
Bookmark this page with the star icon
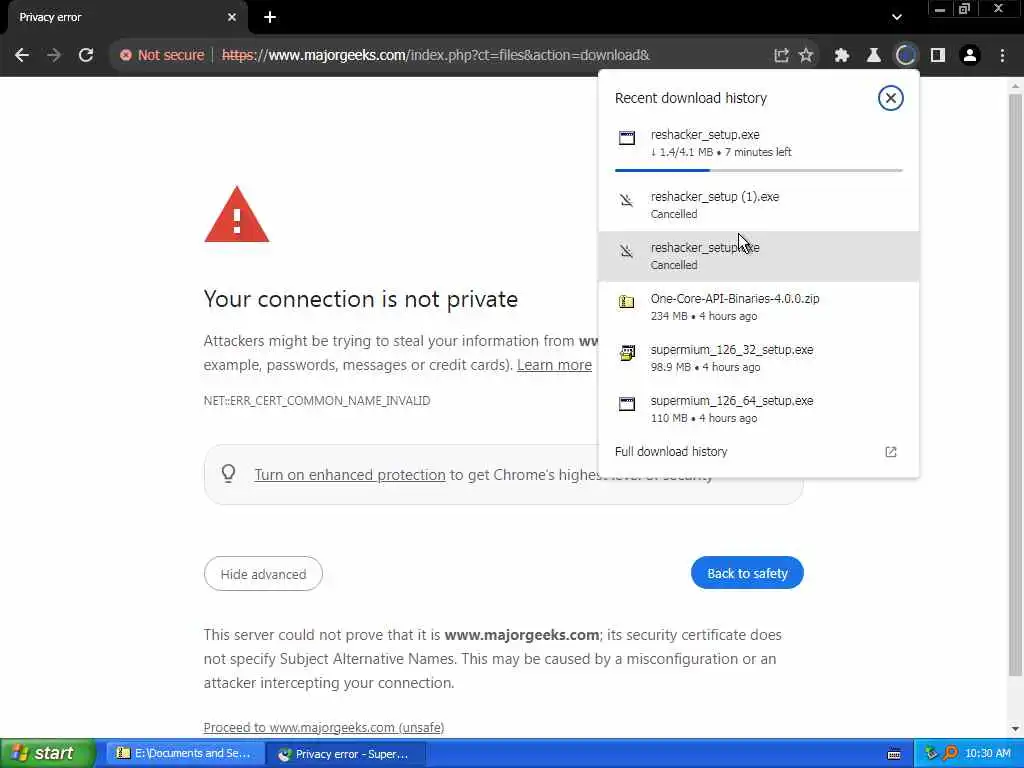807,55
